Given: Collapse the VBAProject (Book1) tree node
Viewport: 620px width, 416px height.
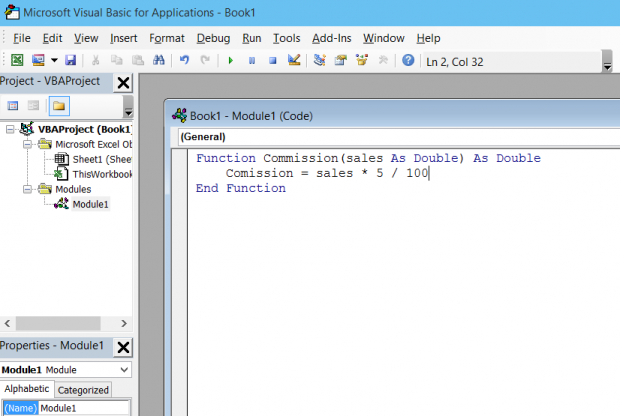Looking at the screenshot, I should click(x=10, y=129).
